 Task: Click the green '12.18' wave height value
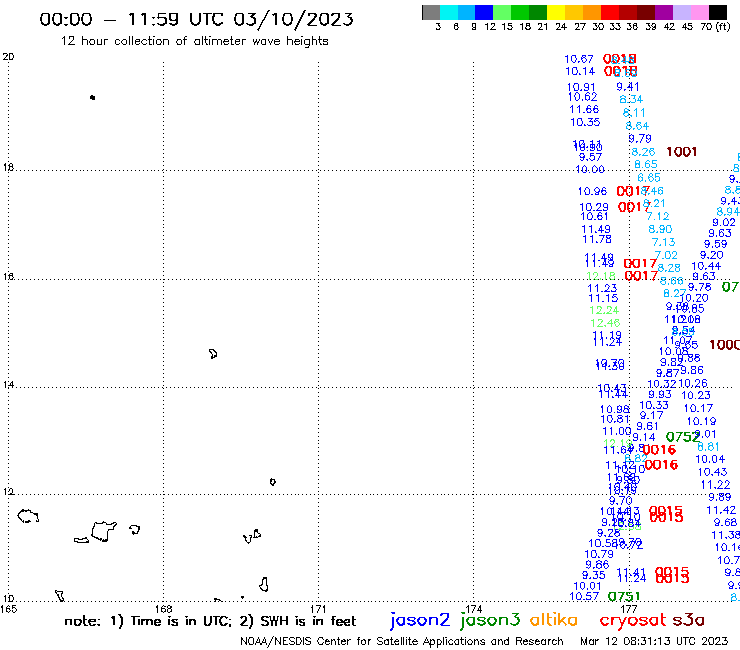601,276
